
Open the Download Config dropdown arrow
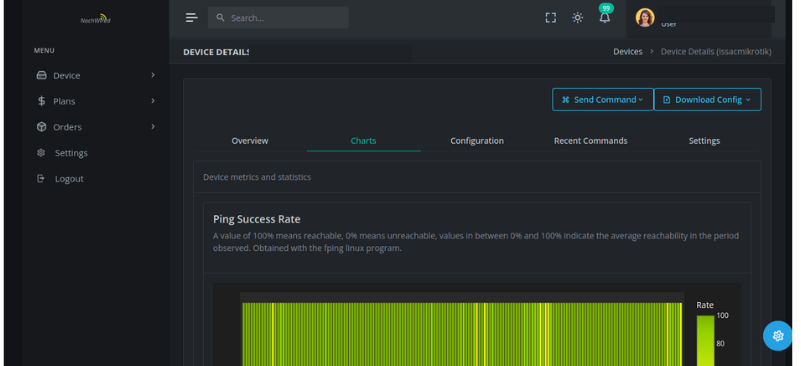coord(748,100)
